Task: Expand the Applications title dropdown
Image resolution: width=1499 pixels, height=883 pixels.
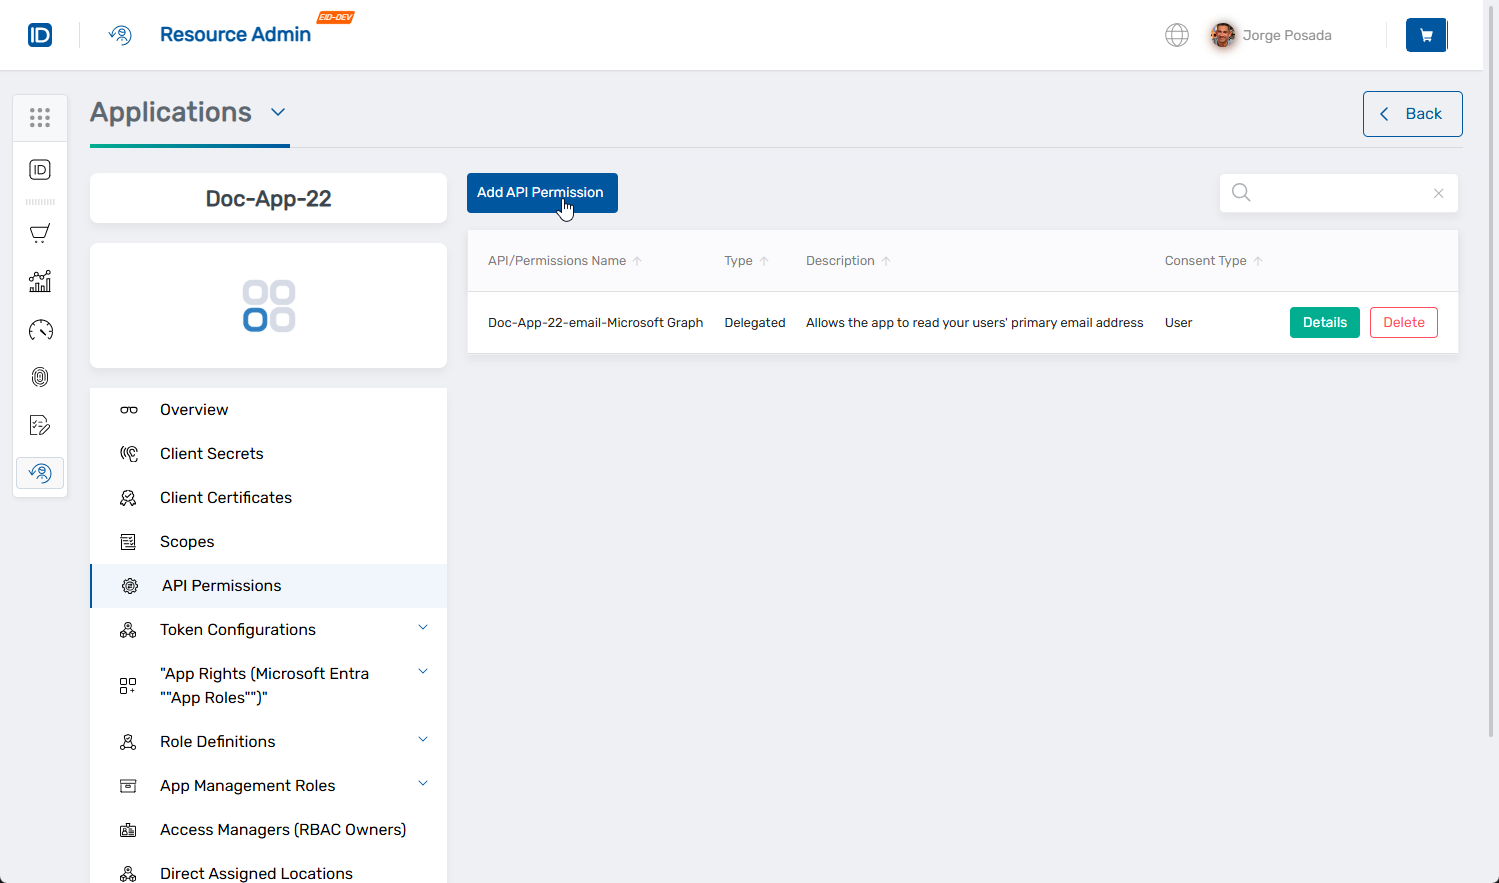Action: [278, 112]
